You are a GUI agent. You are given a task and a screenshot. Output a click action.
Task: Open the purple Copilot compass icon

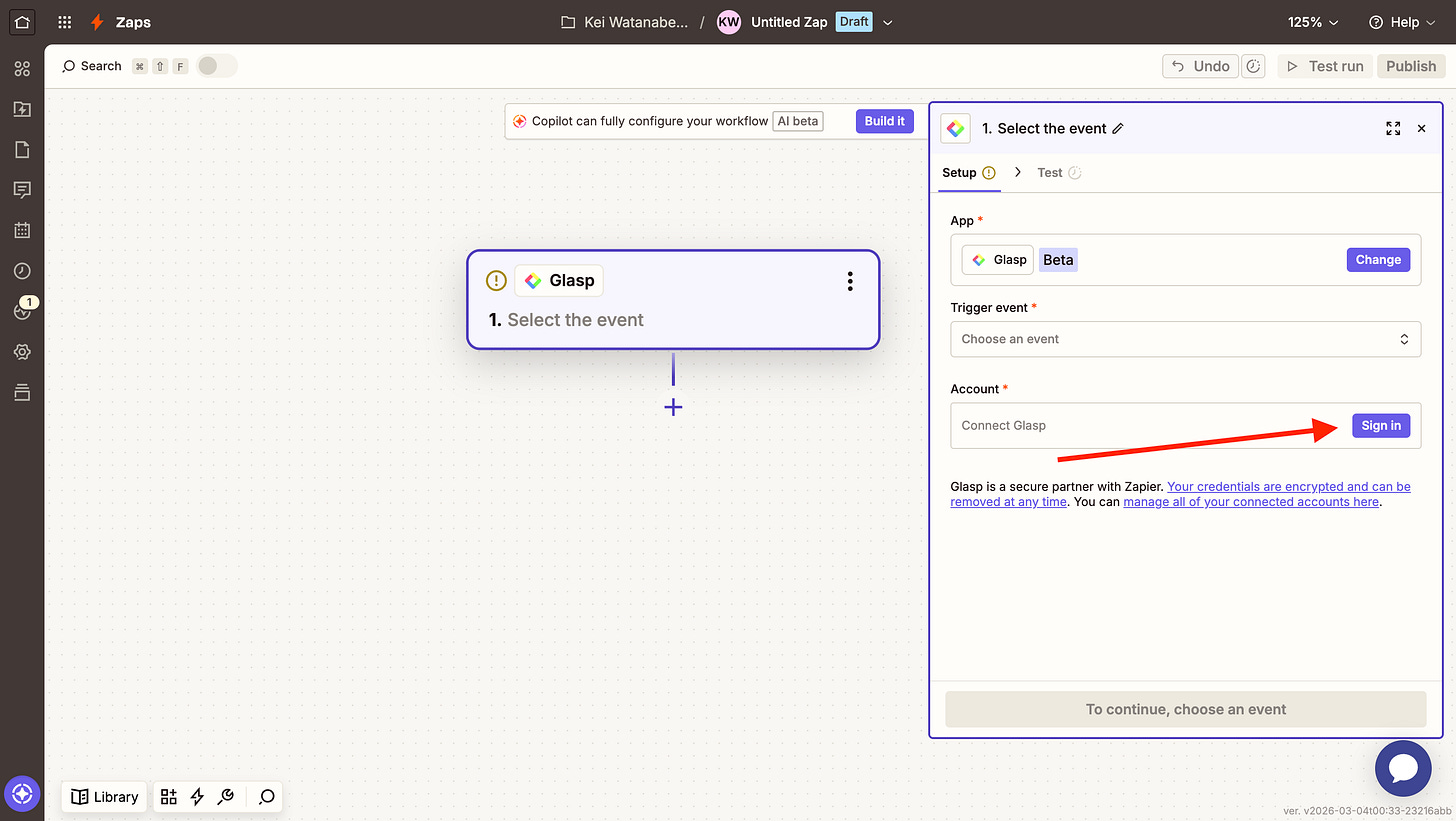pos(22,794)
